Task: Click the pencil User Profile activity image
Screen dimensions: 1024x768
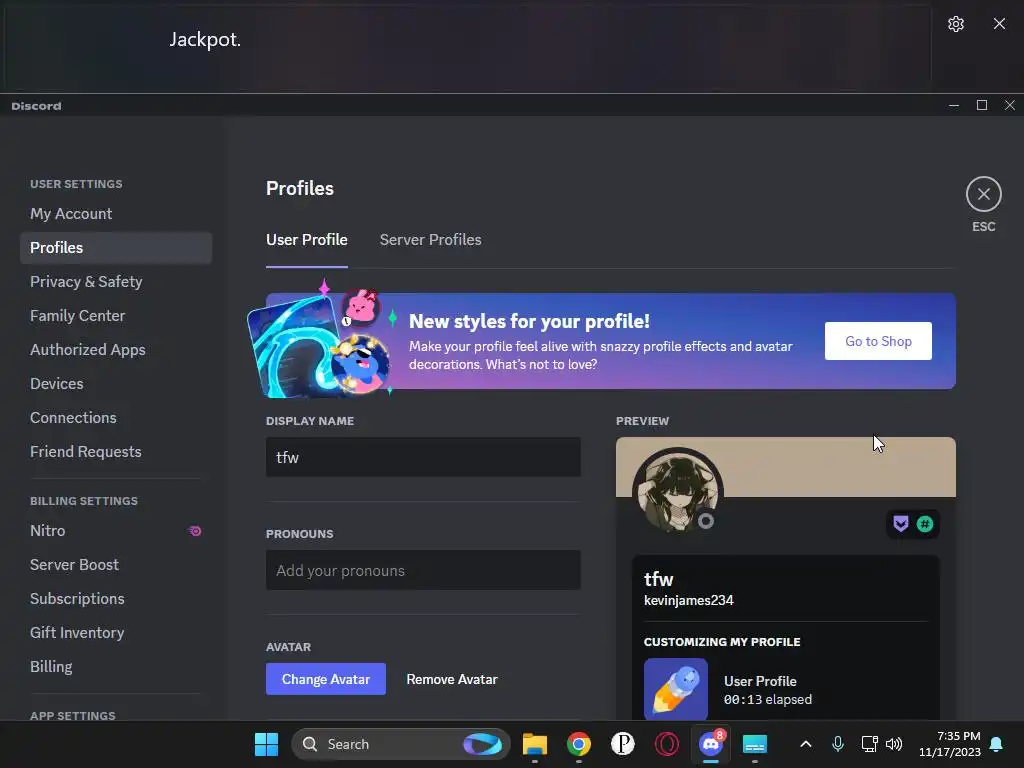Action: pyautogui.click(x=676, y=689)
